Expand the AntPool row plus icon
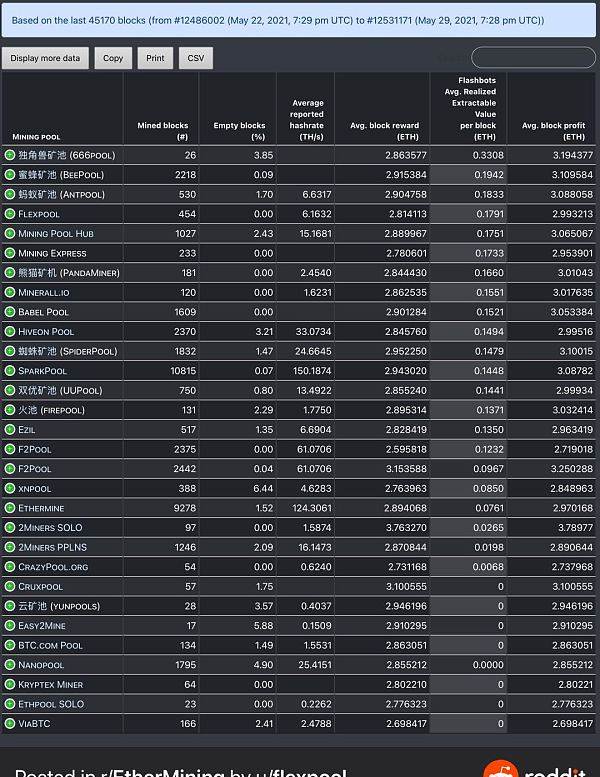 (10, 194)
